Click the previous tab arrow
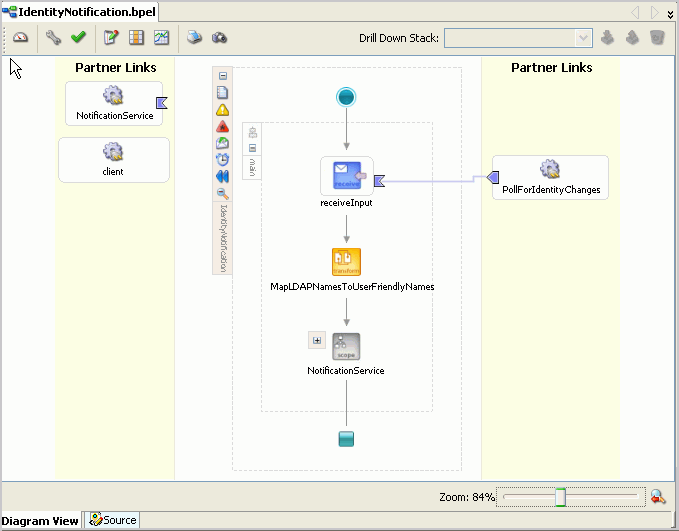 (x=635, y=13)
